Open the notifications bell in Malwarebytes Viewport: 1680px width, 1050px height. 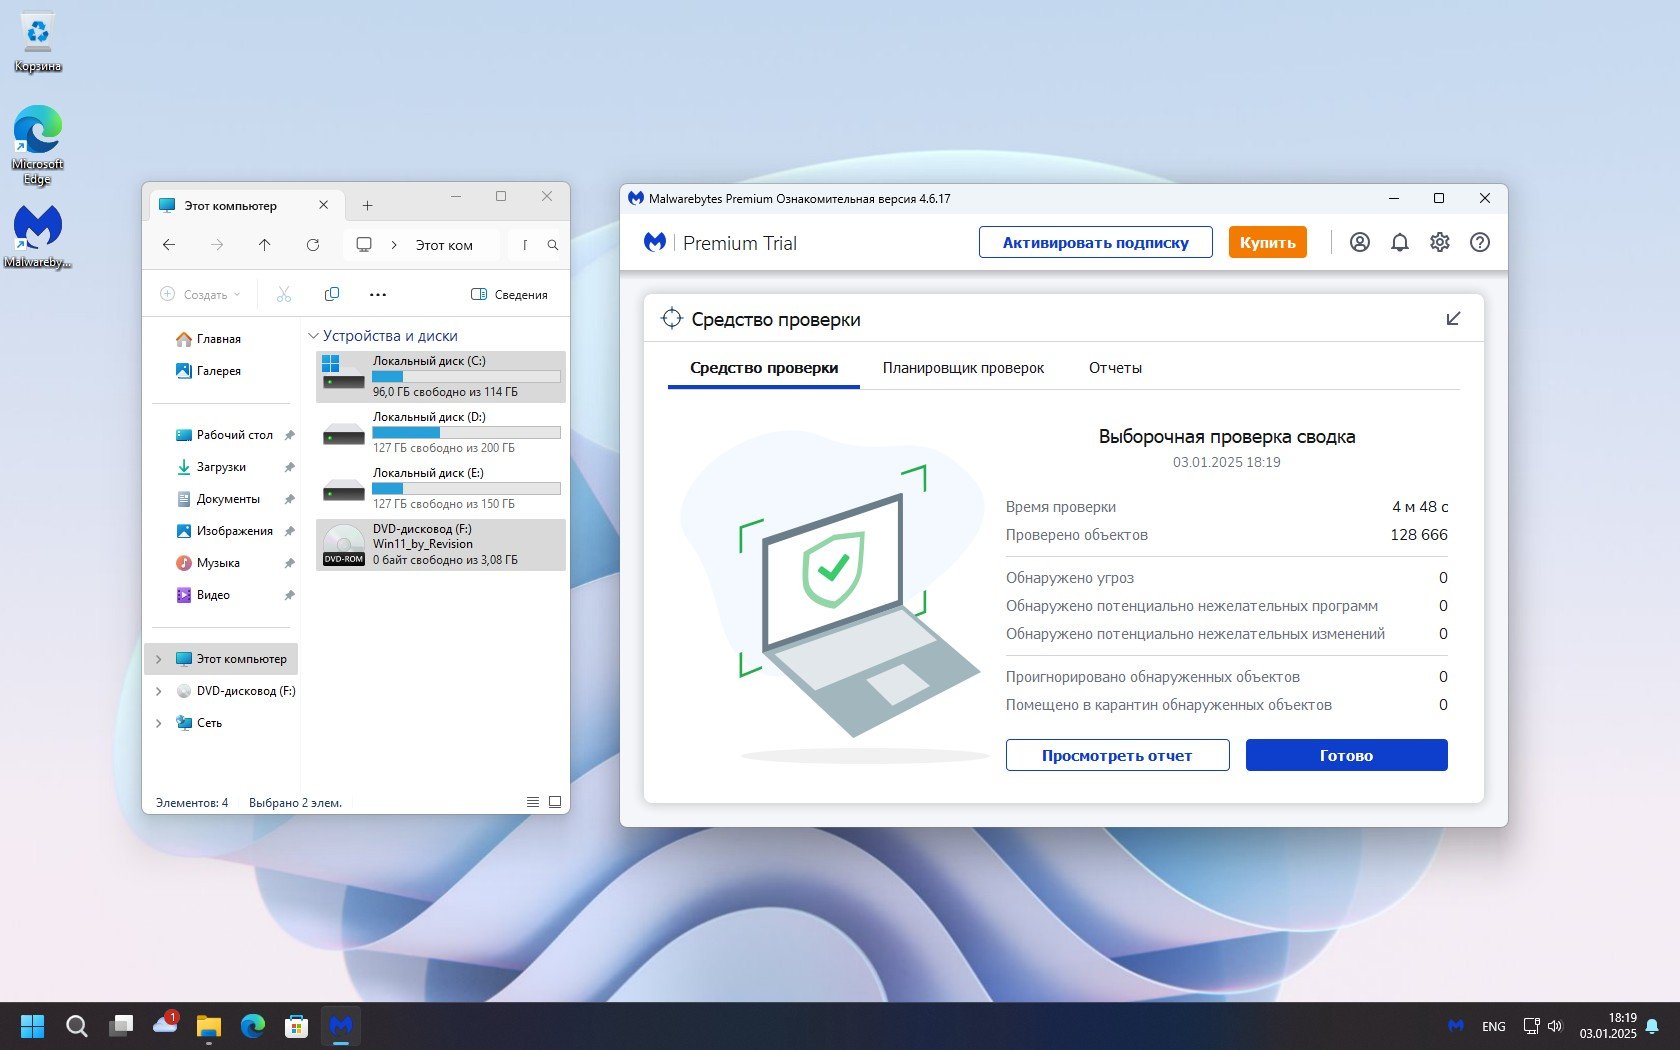pos(1399,242)
